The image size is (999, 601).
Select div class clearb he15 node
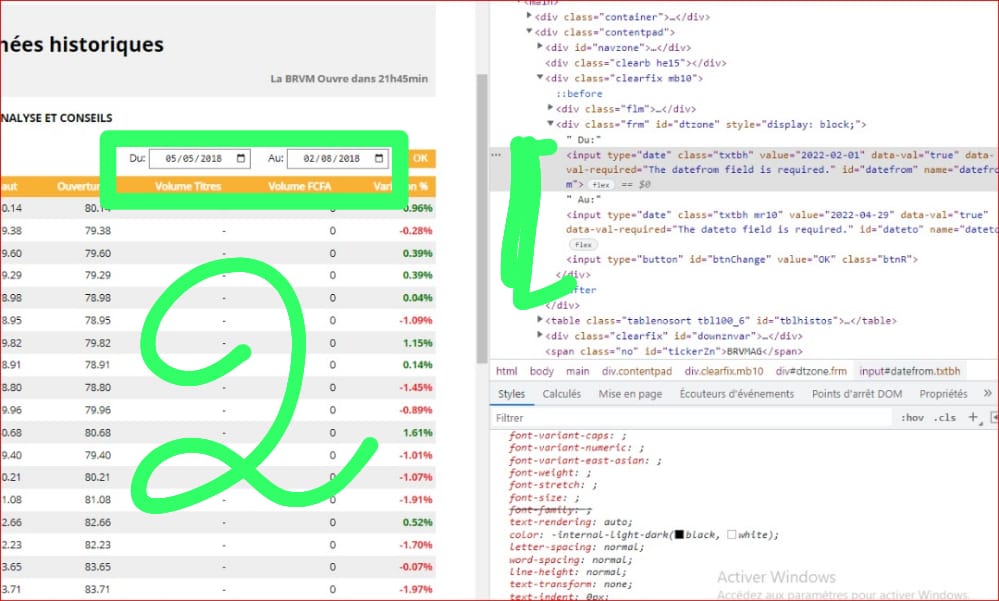tap(635, 63)
